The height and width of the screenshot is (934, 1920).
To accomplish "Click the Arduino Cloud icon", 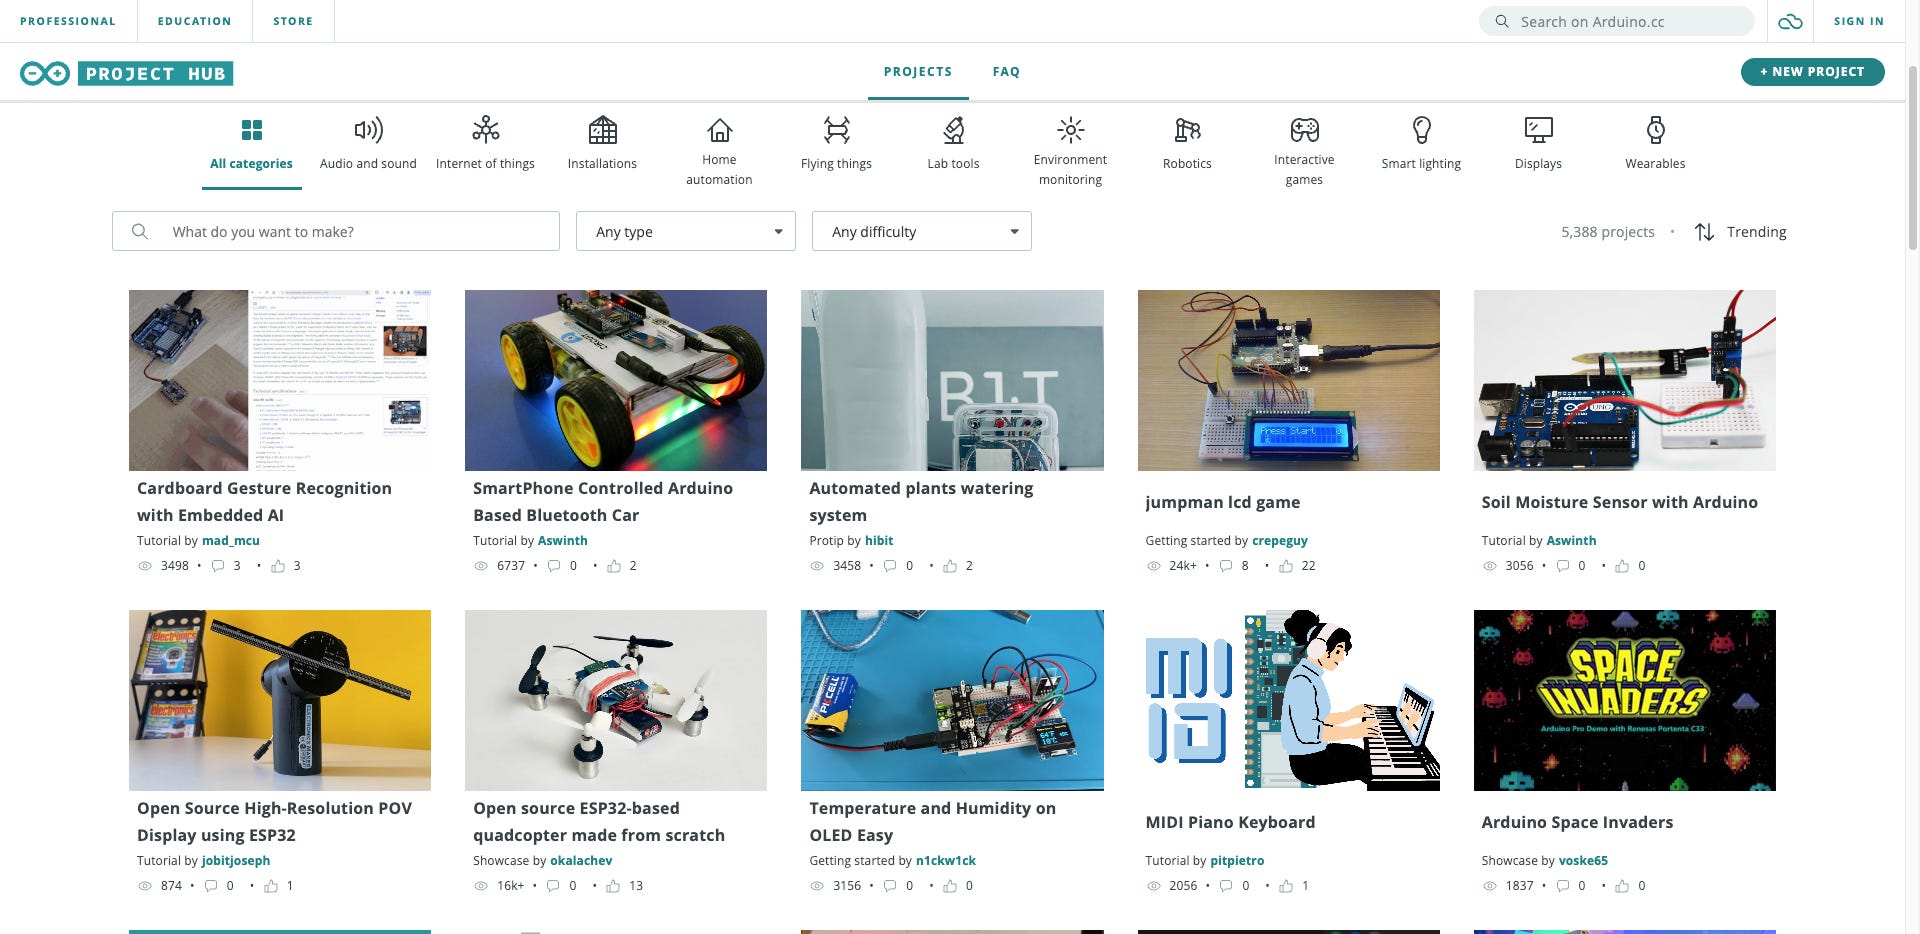I will click(1790, 21).
